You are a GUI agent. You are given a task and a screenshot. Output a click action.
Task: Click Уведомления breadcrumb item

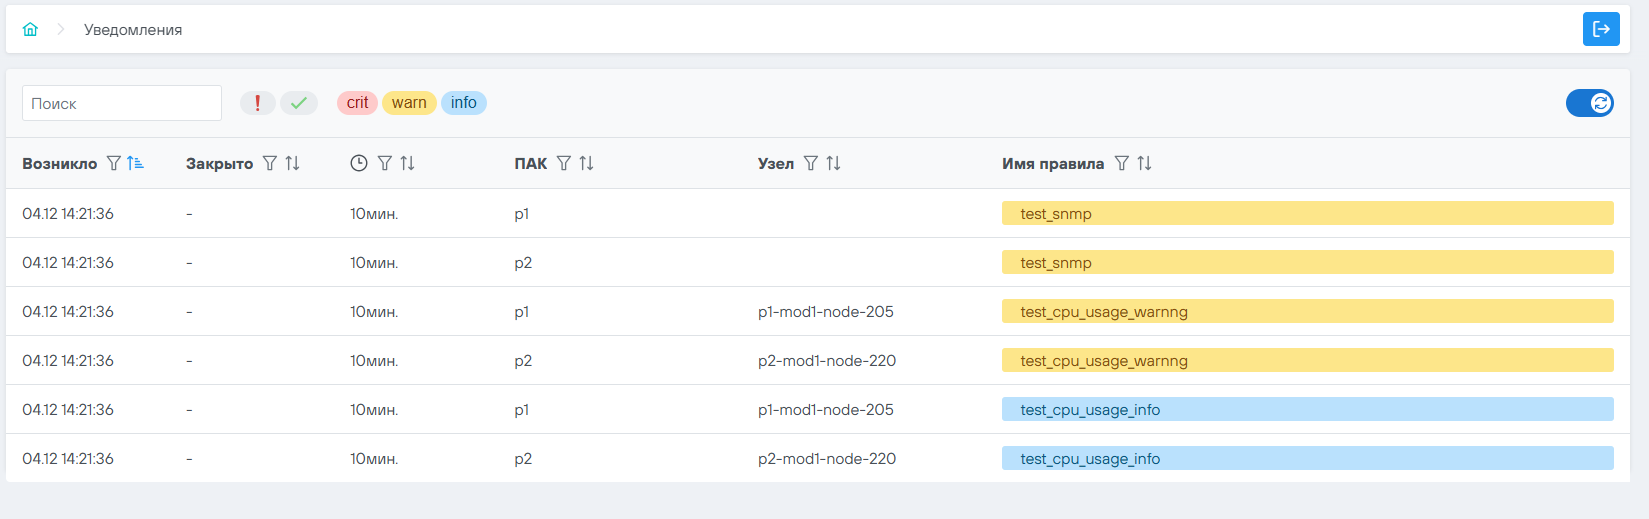tap(133, 30)
